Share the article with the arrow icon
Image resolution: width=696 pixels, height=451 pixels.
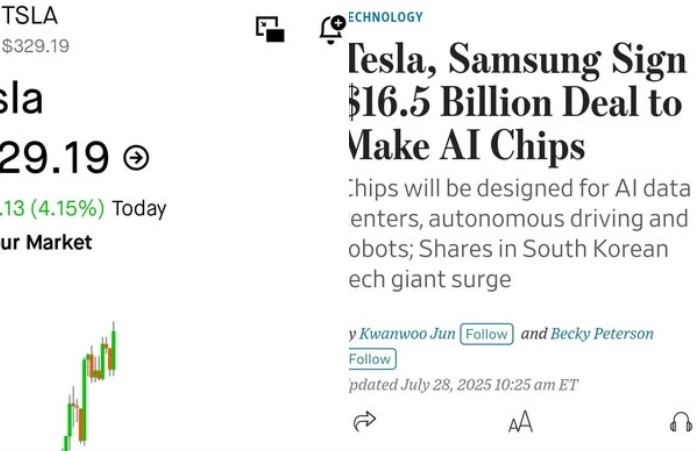pos(364,421)
